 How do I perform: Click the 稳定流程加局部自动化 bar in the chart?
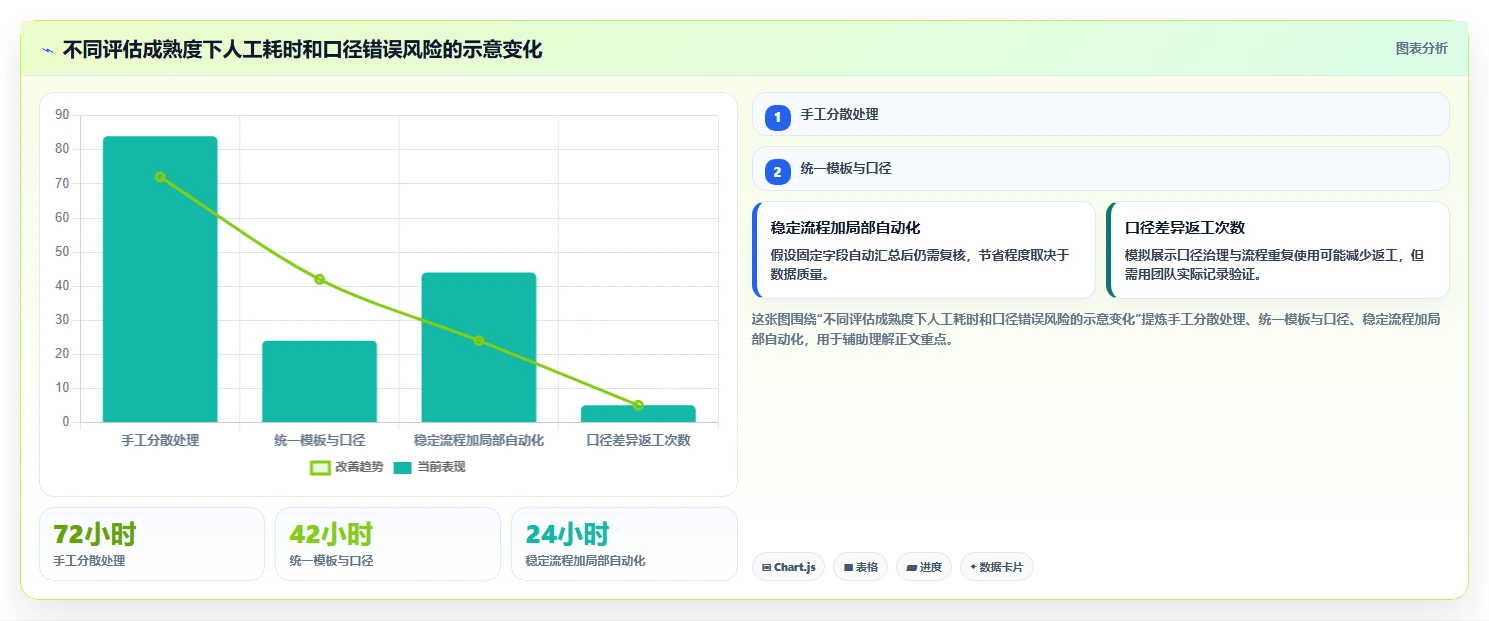point(479,347)
